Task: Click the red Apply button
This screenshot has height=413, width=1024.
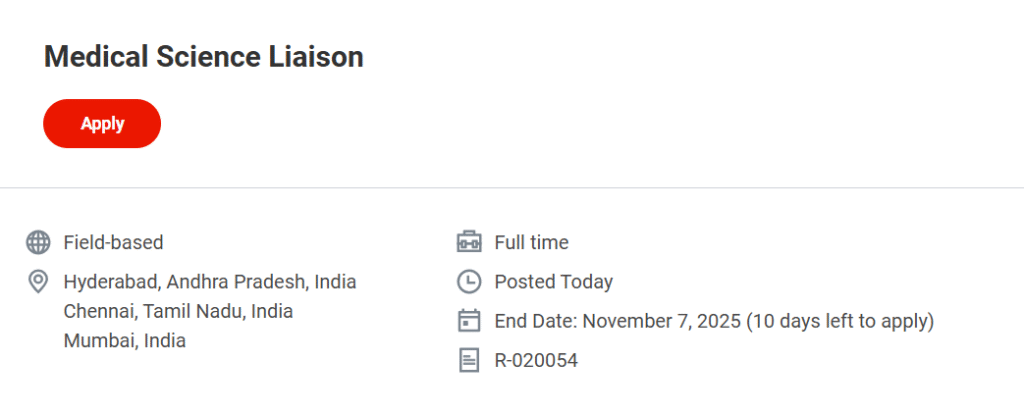Action: [102, 124]
